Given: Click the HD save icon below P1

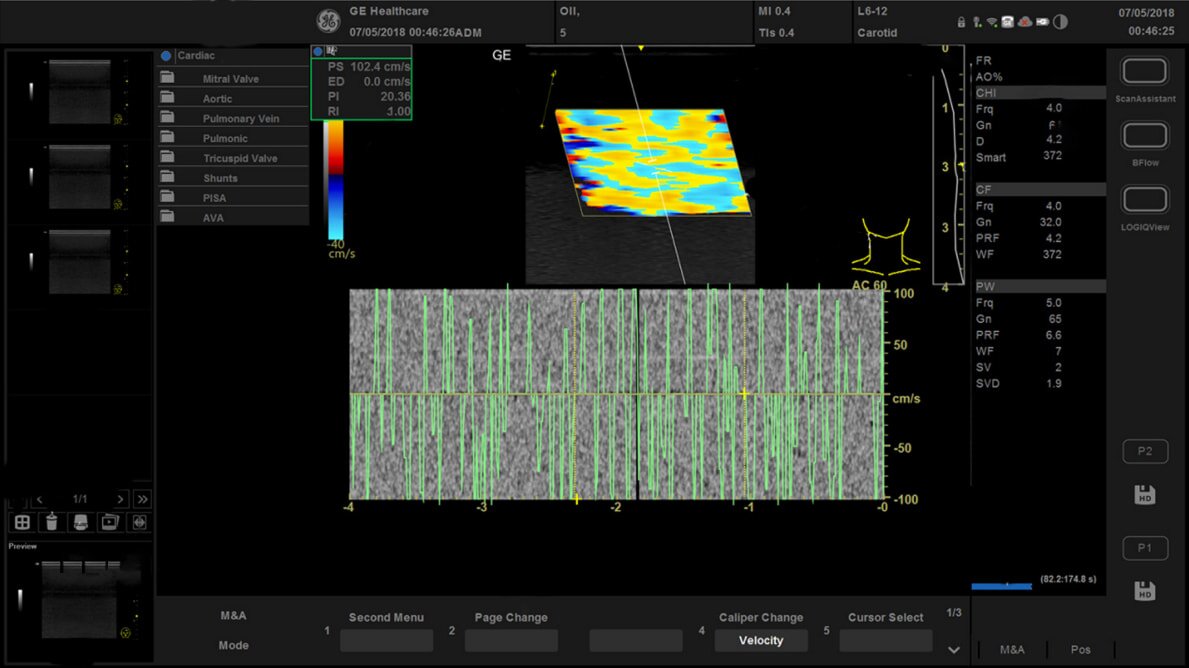Looking at the screenshot, I should pos(1145,591).
